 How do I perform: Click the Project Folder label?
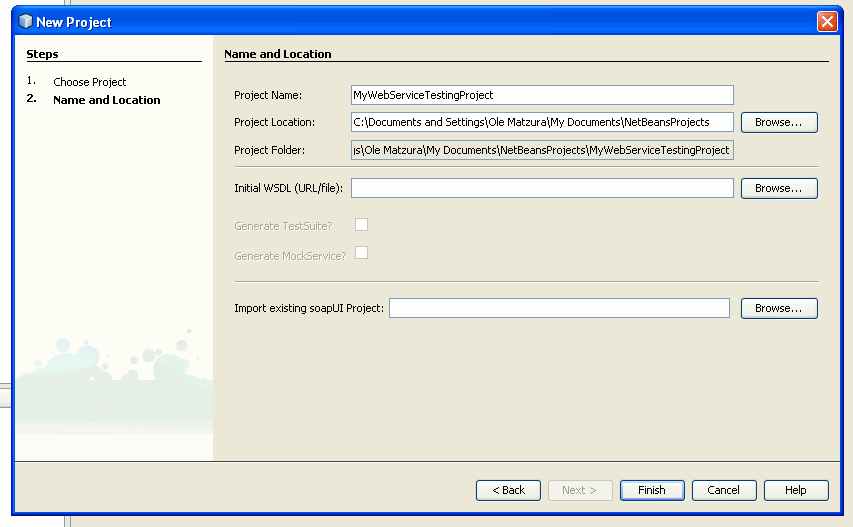pos(269,150)
